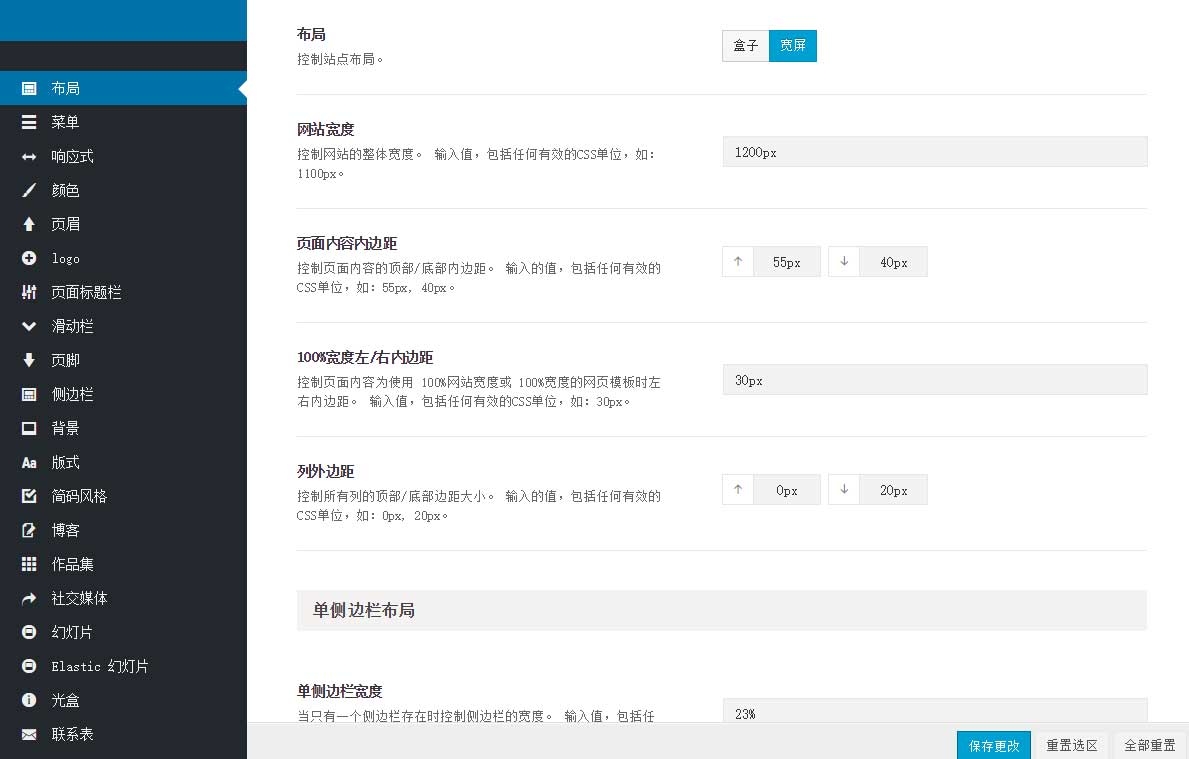Select the 宽屏 layout option
Viewport: 1189px width, 759px height.
point(793,46)
